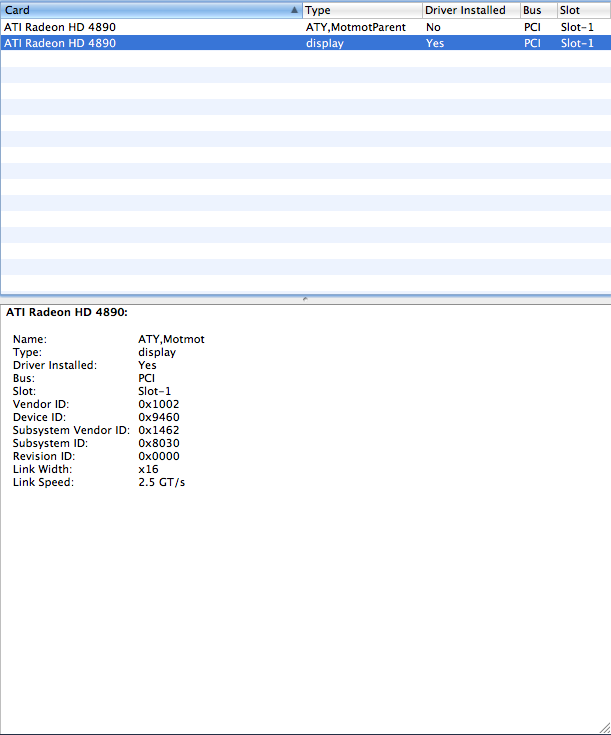Click the PCI bus cell in selected row
The width and height of the screenshot is (611, 735).
coord(532,43)
